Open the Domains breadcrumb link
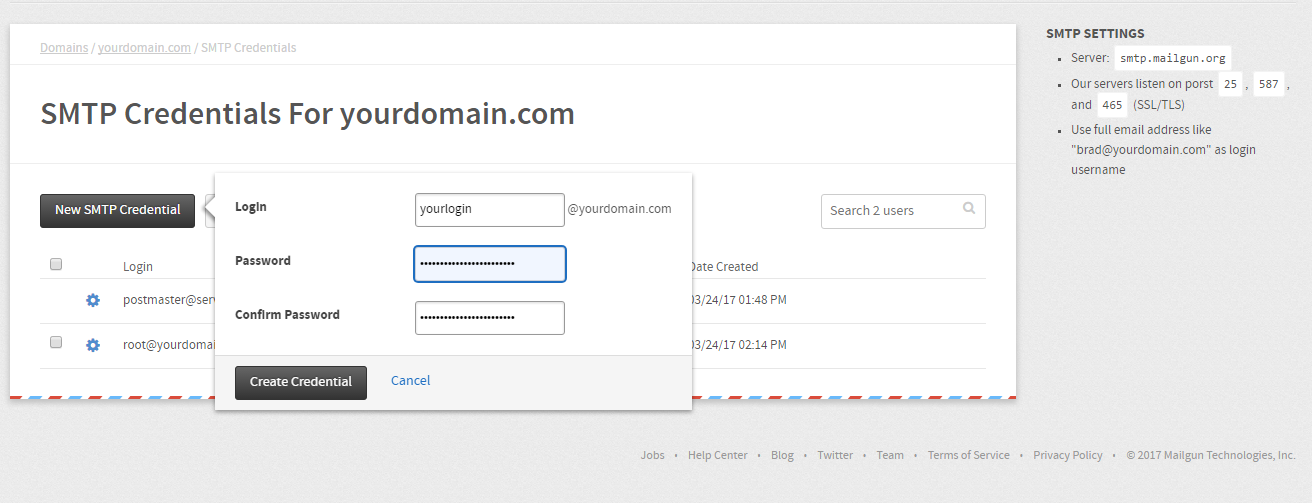Image resolution: width=1312 pixels, height=503 pixels. click(64, 48)
